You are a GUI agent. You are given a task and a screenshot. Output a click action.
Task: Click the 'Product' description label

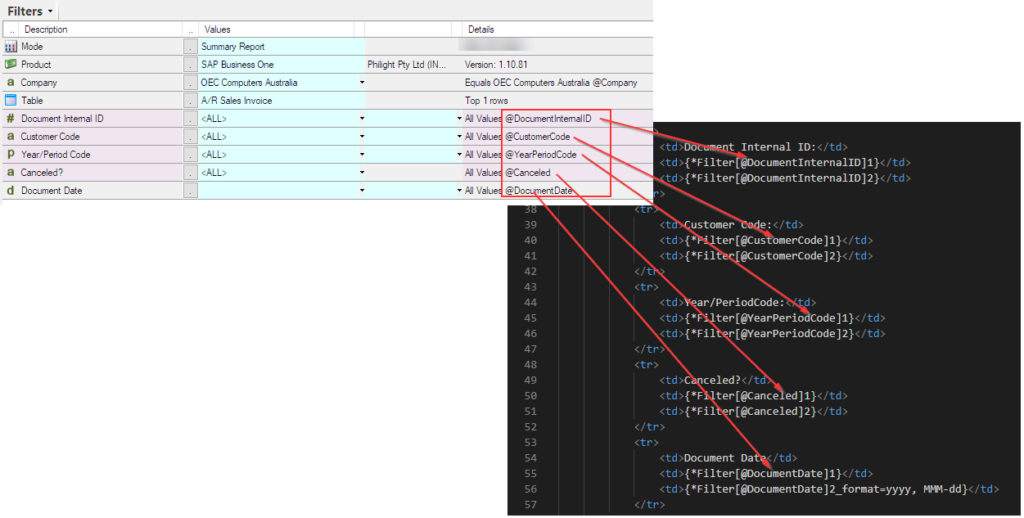tap(36, 64)
